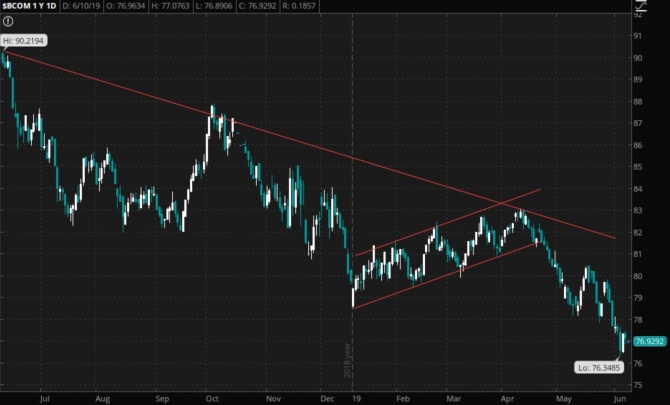This screenshot has height=405, width=670.
Task: Click the Jun label on time axis
Action: pyautogui.click(x=619, y=399)
